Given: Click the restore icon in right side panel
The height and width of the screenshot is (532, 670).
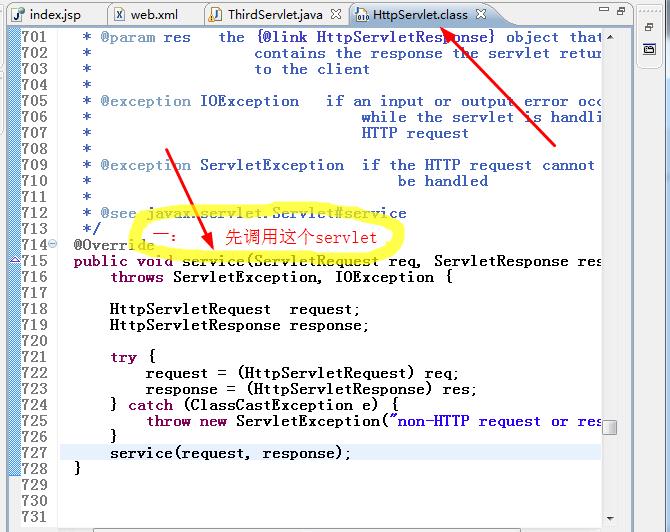Looking at the screenshot, I should coord(649,27).
